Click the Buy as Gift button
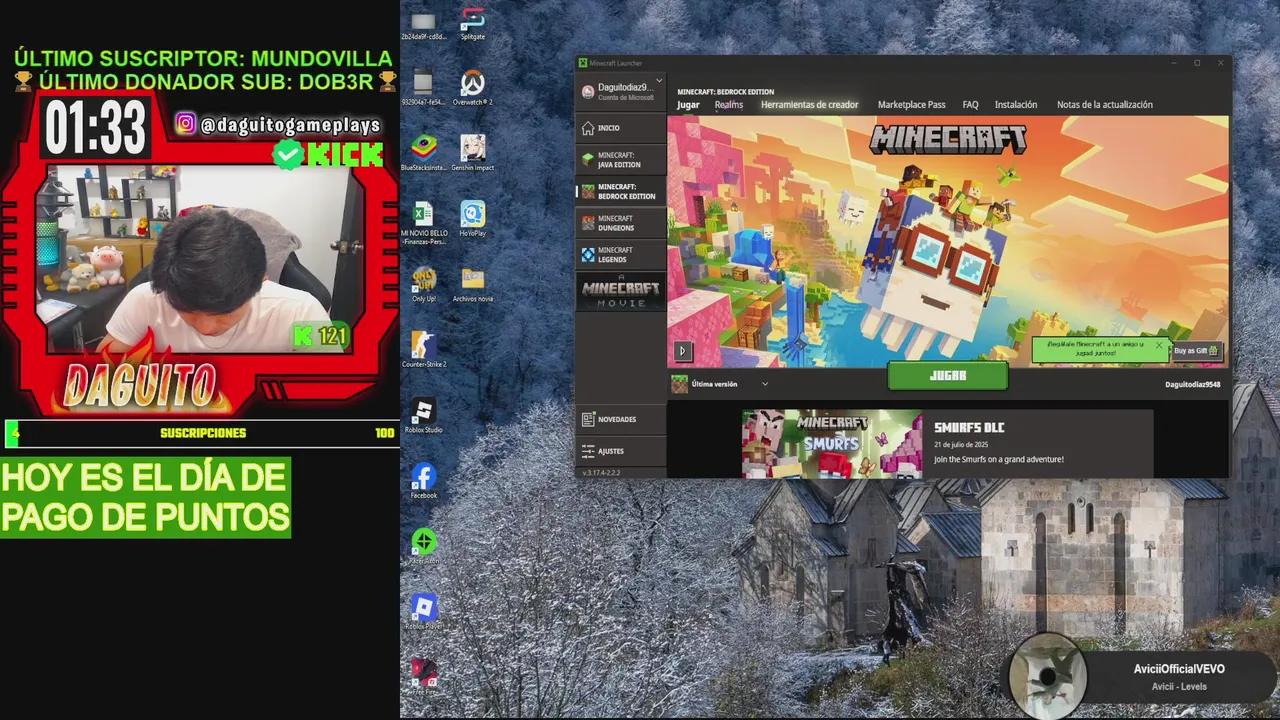The width and height of the screenshot is (1280, 720). [x=1196, y=351]
